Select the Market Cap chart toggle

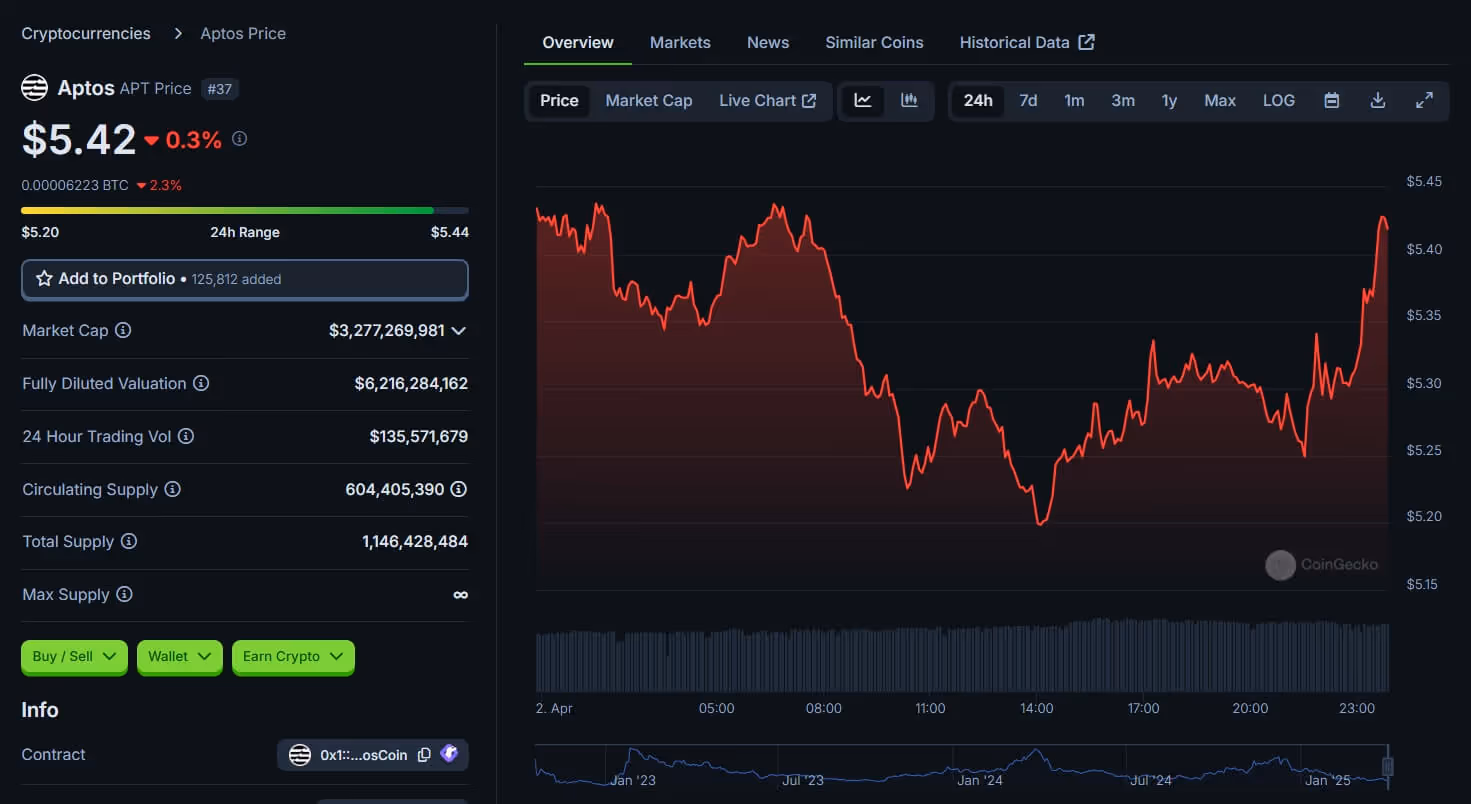[x=649, y=100]
